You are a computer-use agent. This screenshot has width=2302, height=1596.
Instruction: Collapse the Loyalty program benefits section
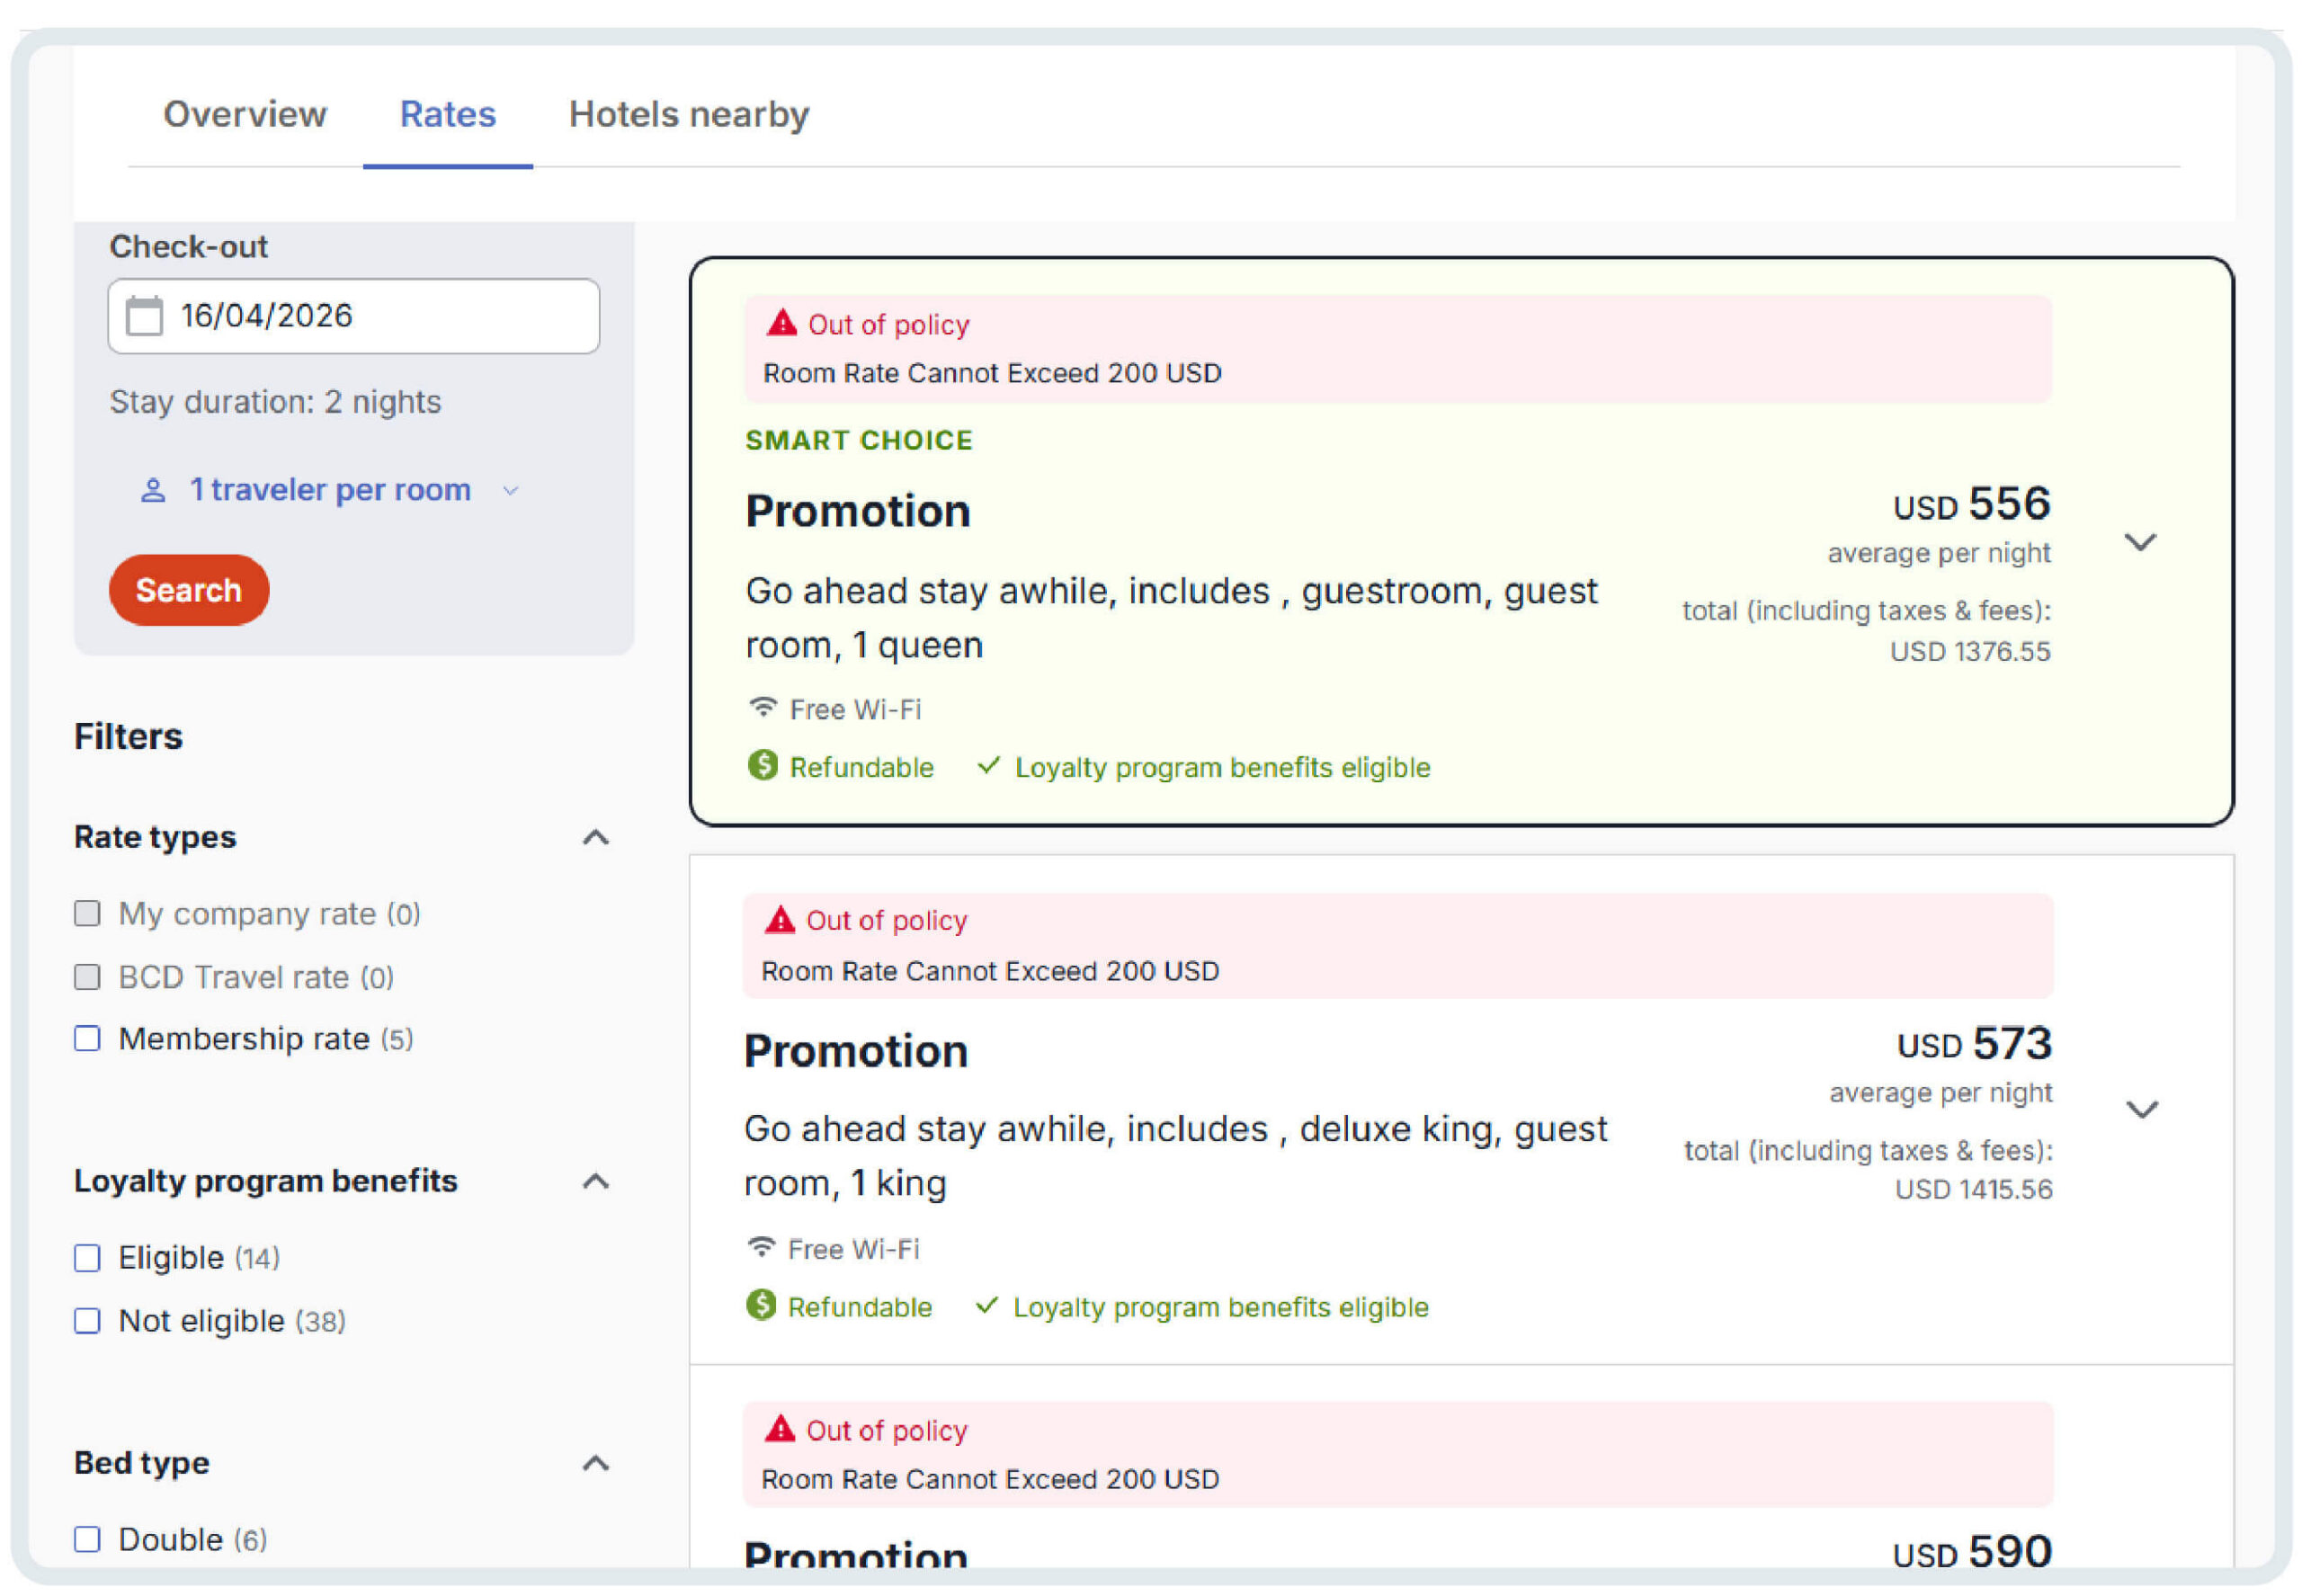tap(596, 1181)
